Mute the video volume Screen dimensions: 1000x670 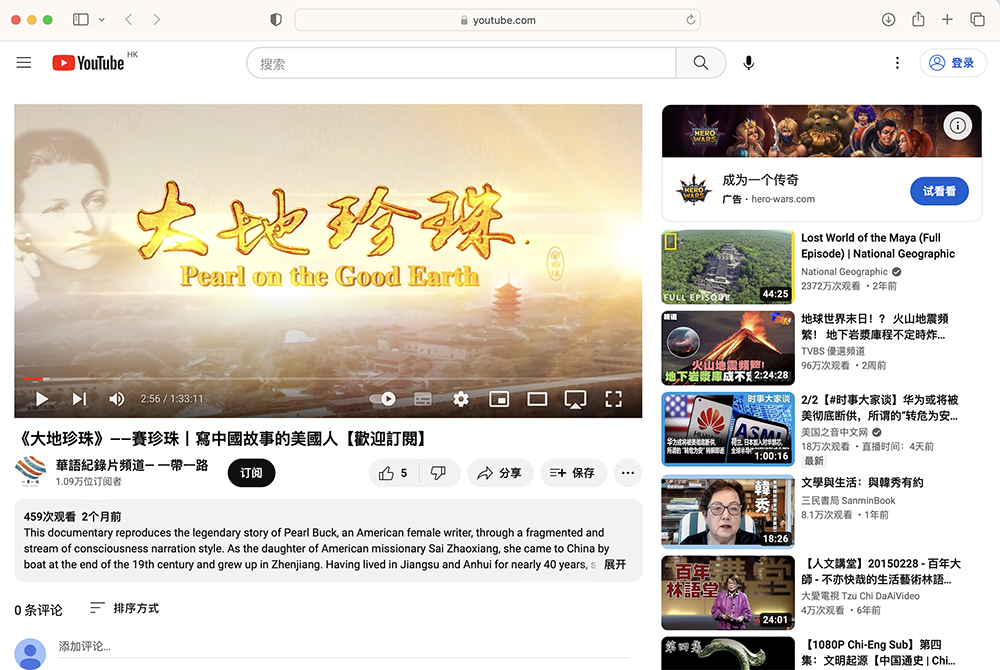116,399
